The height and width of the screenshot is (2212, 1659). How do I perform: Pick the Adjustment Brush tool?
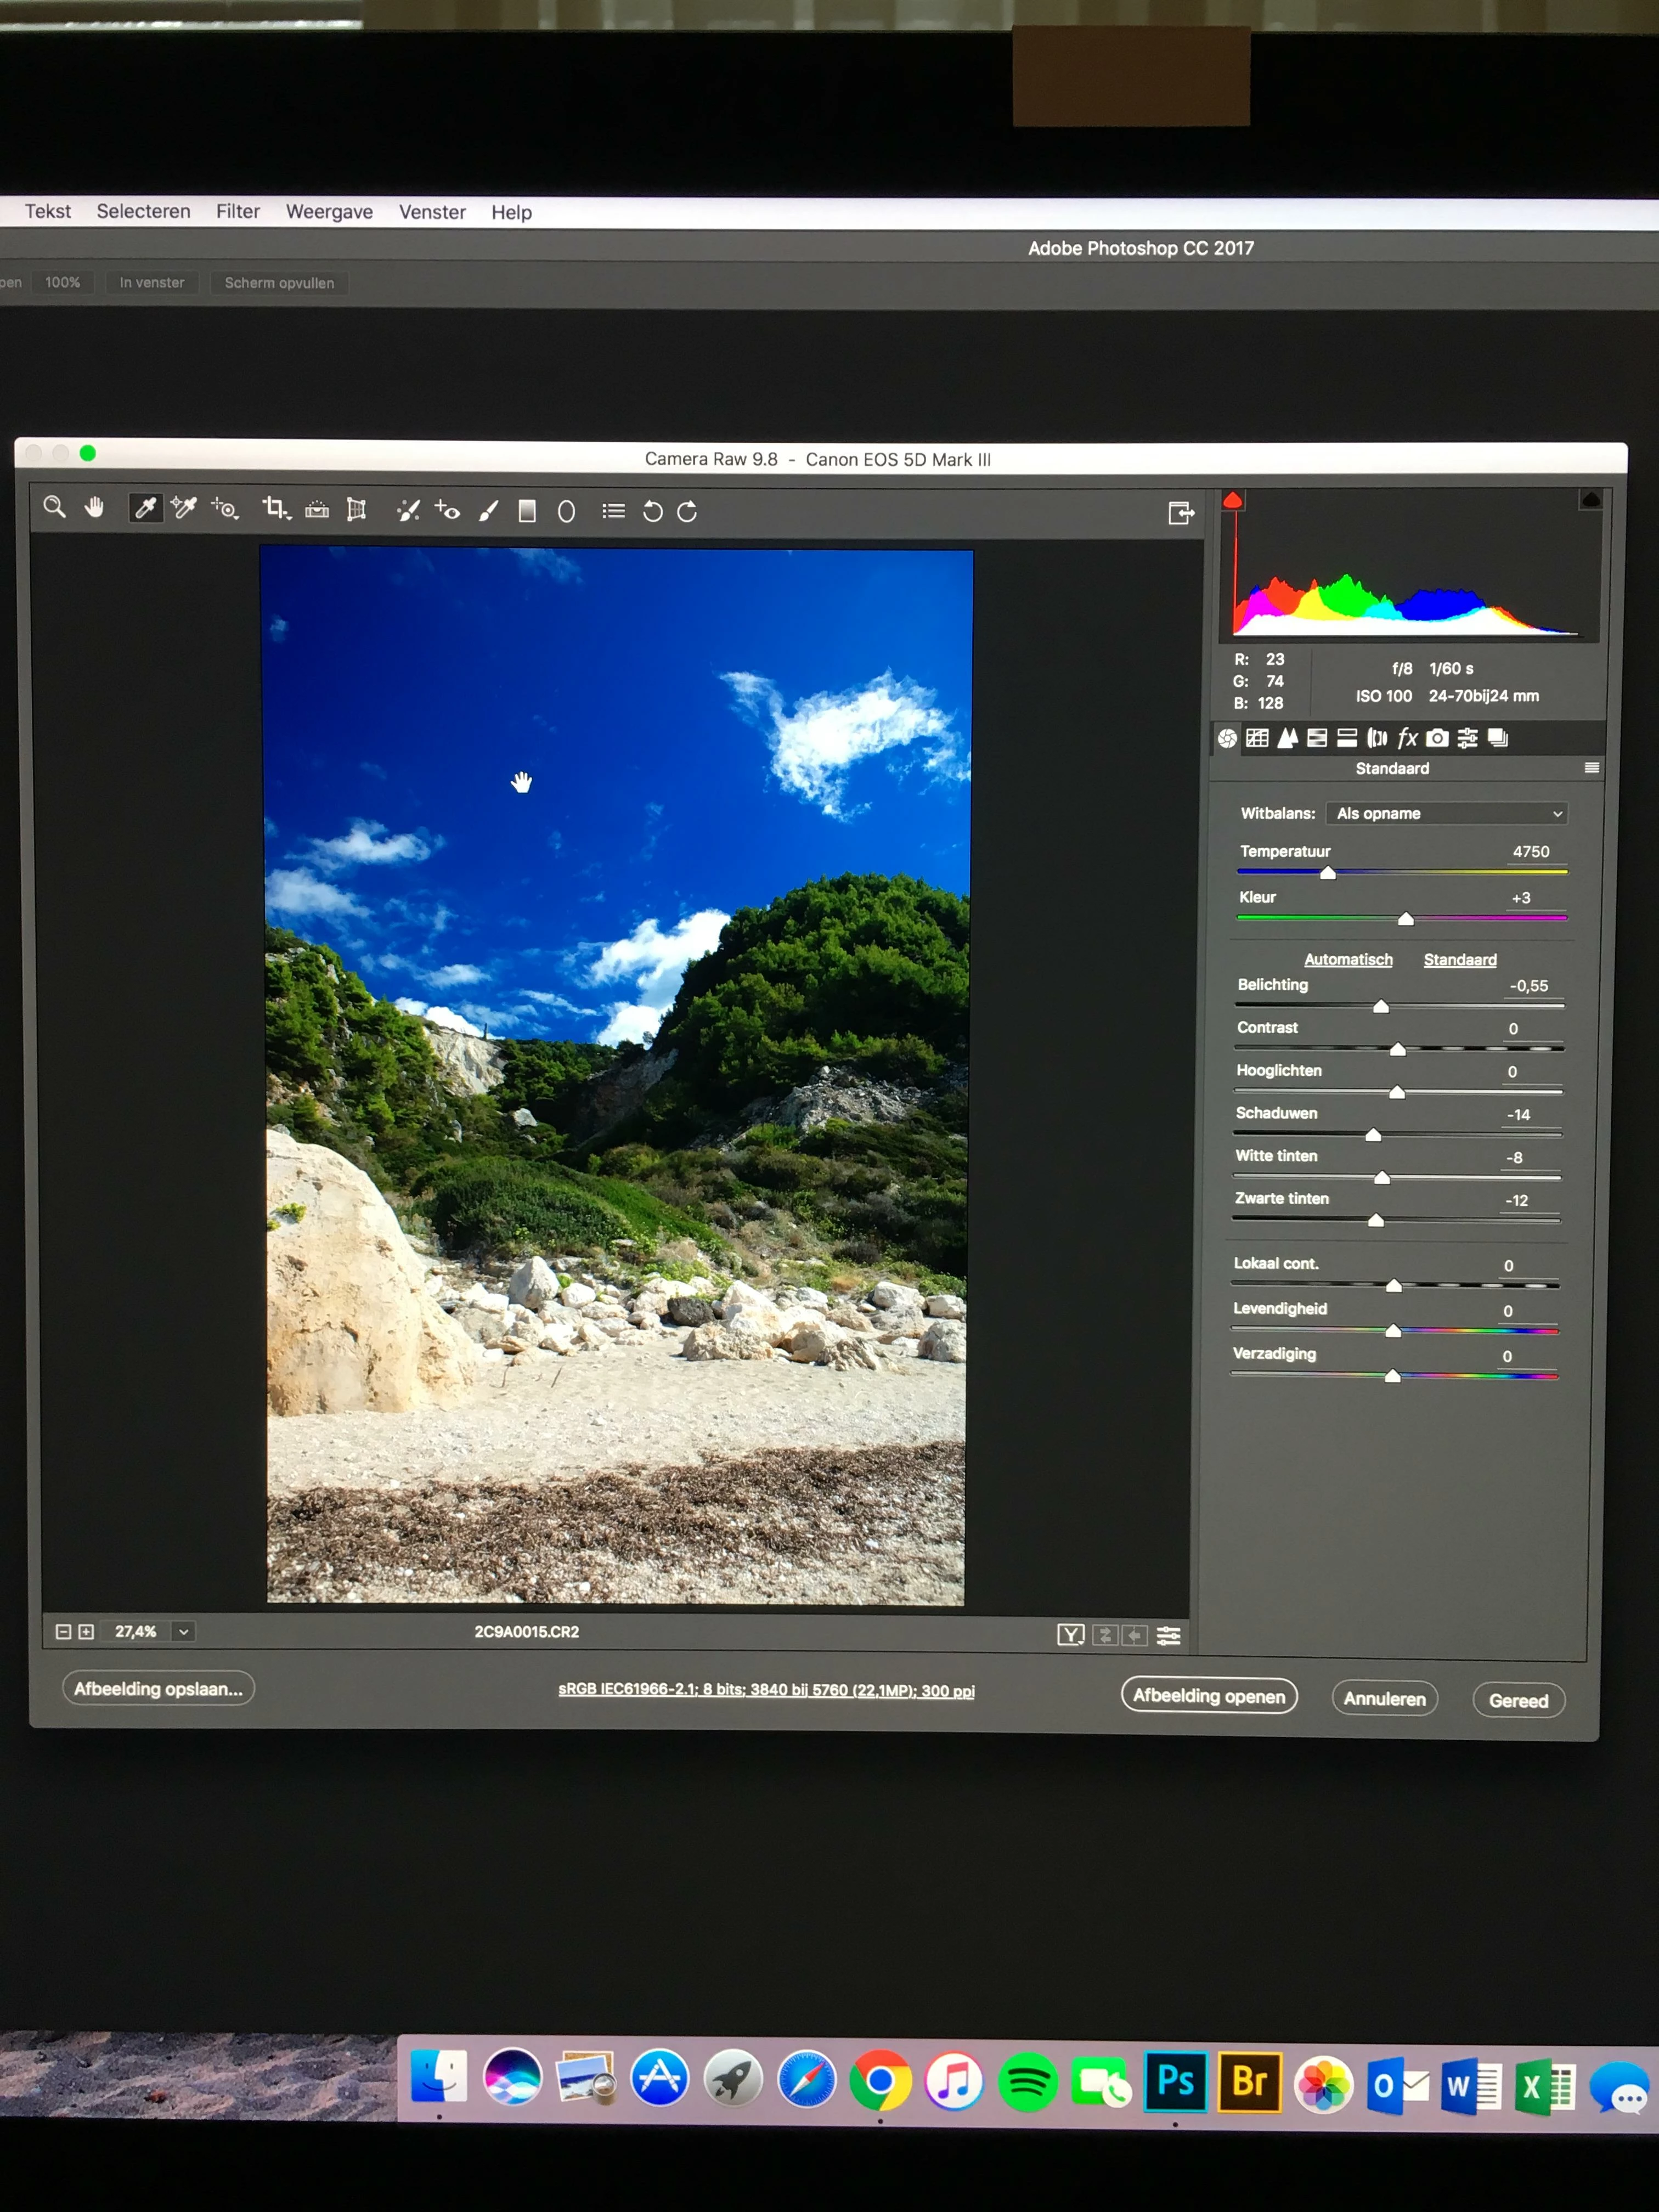click(x=488, y=512)
